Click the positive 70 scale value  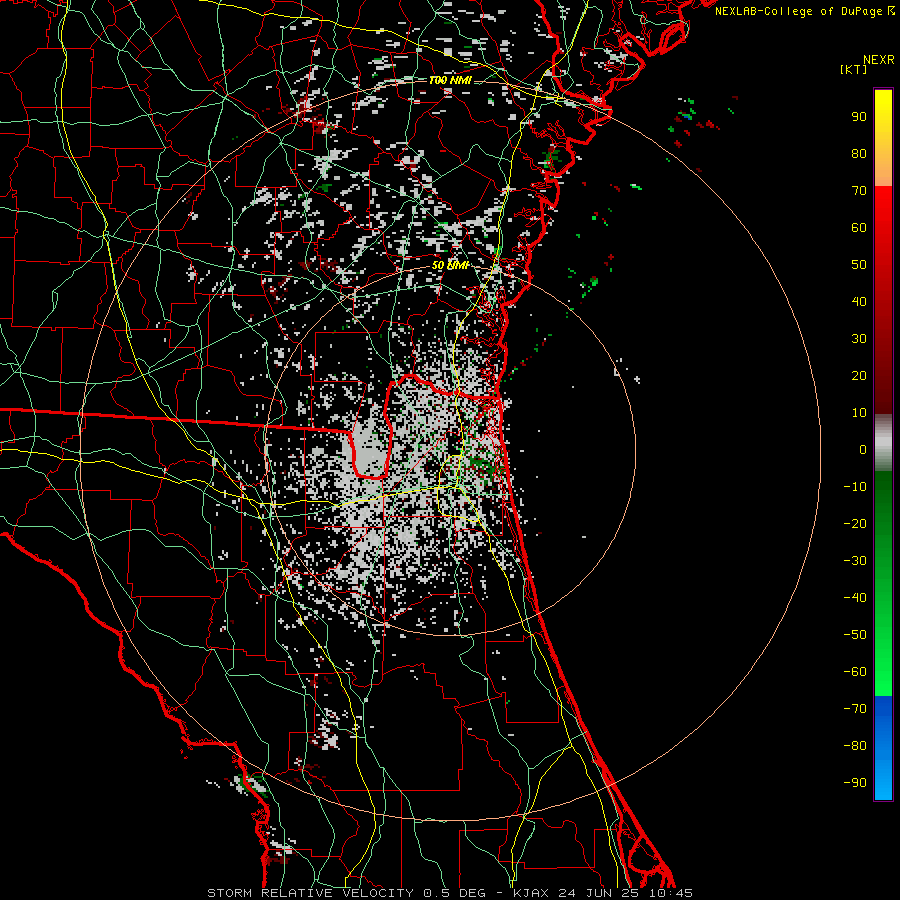point(859,191)
